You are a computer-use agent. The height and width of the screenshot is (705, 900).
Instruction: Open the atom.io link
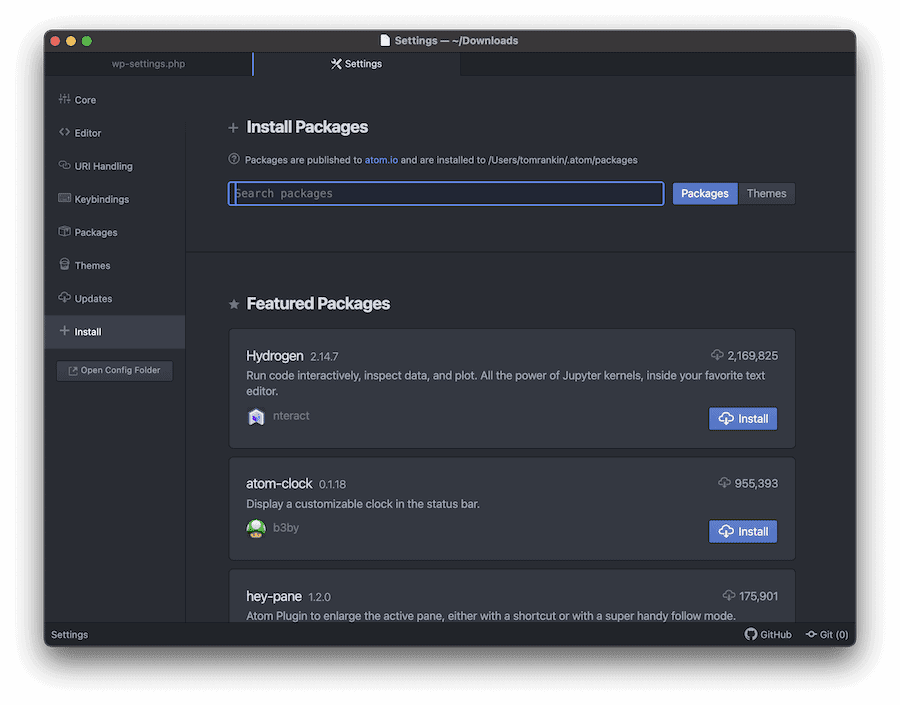coord(380,159)
